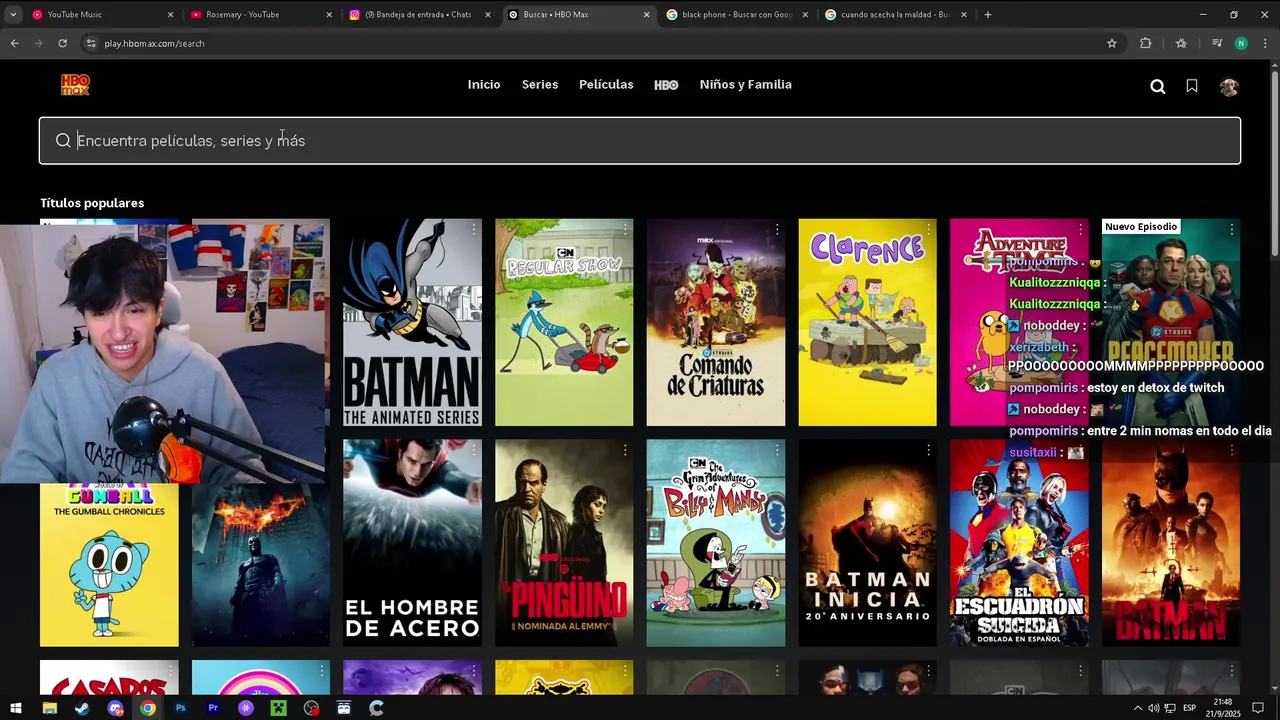Reload the page with browser refresh icon

(62, 43)
